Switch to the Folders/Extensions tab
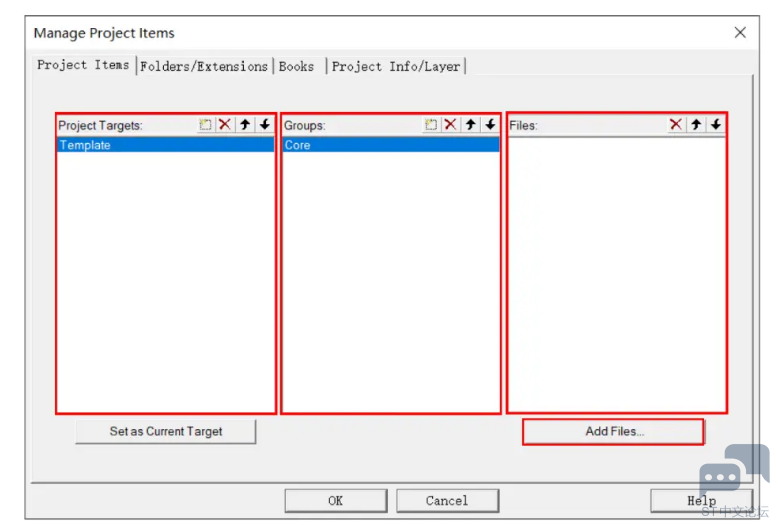 pos(204,66)
